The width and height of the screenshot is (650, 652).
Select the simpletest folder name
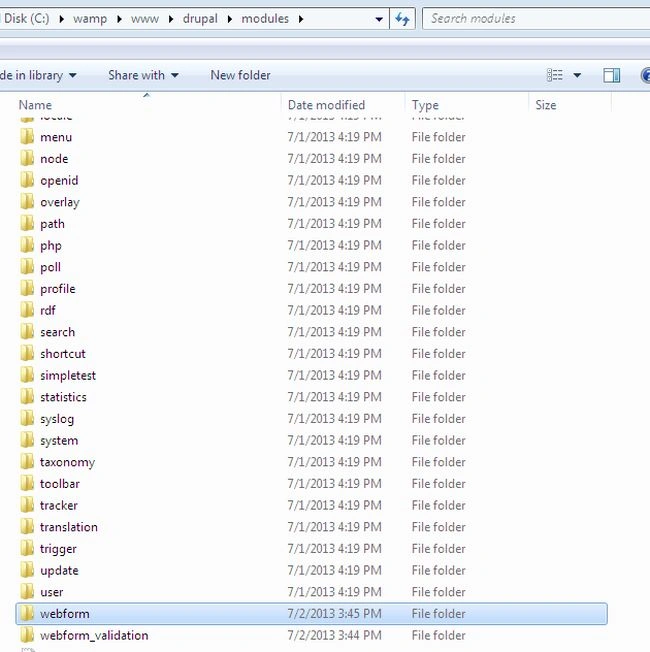pos(68,375)
